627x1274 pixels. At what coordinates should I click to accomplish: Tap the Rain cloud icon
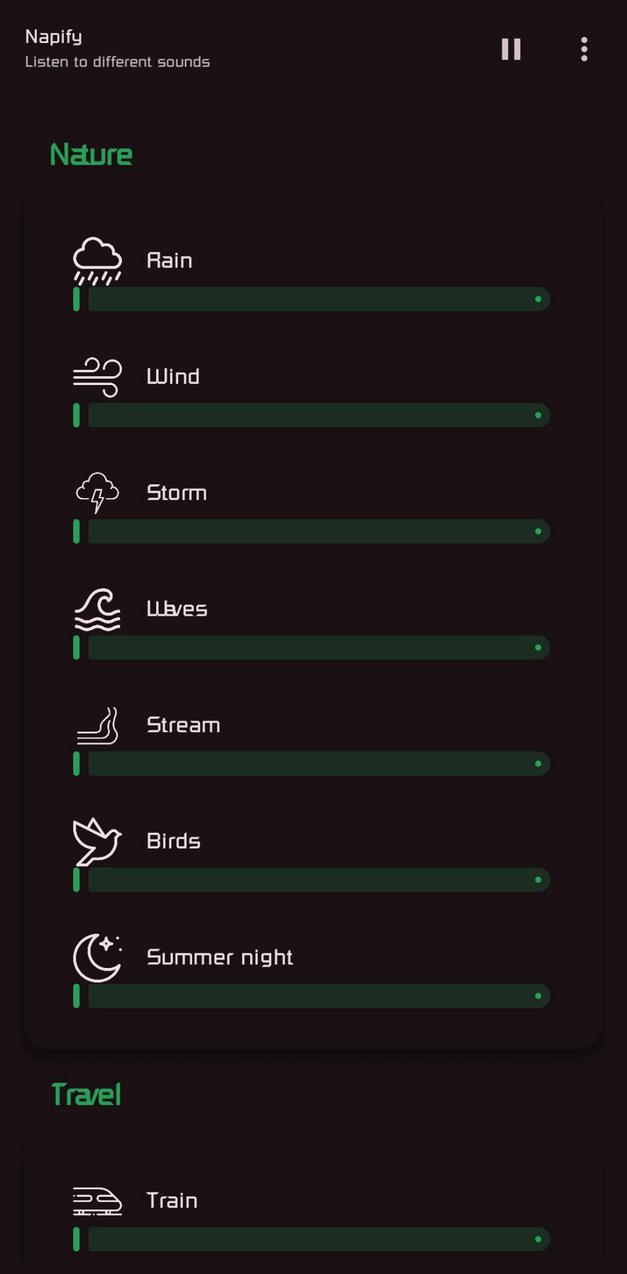97,261
